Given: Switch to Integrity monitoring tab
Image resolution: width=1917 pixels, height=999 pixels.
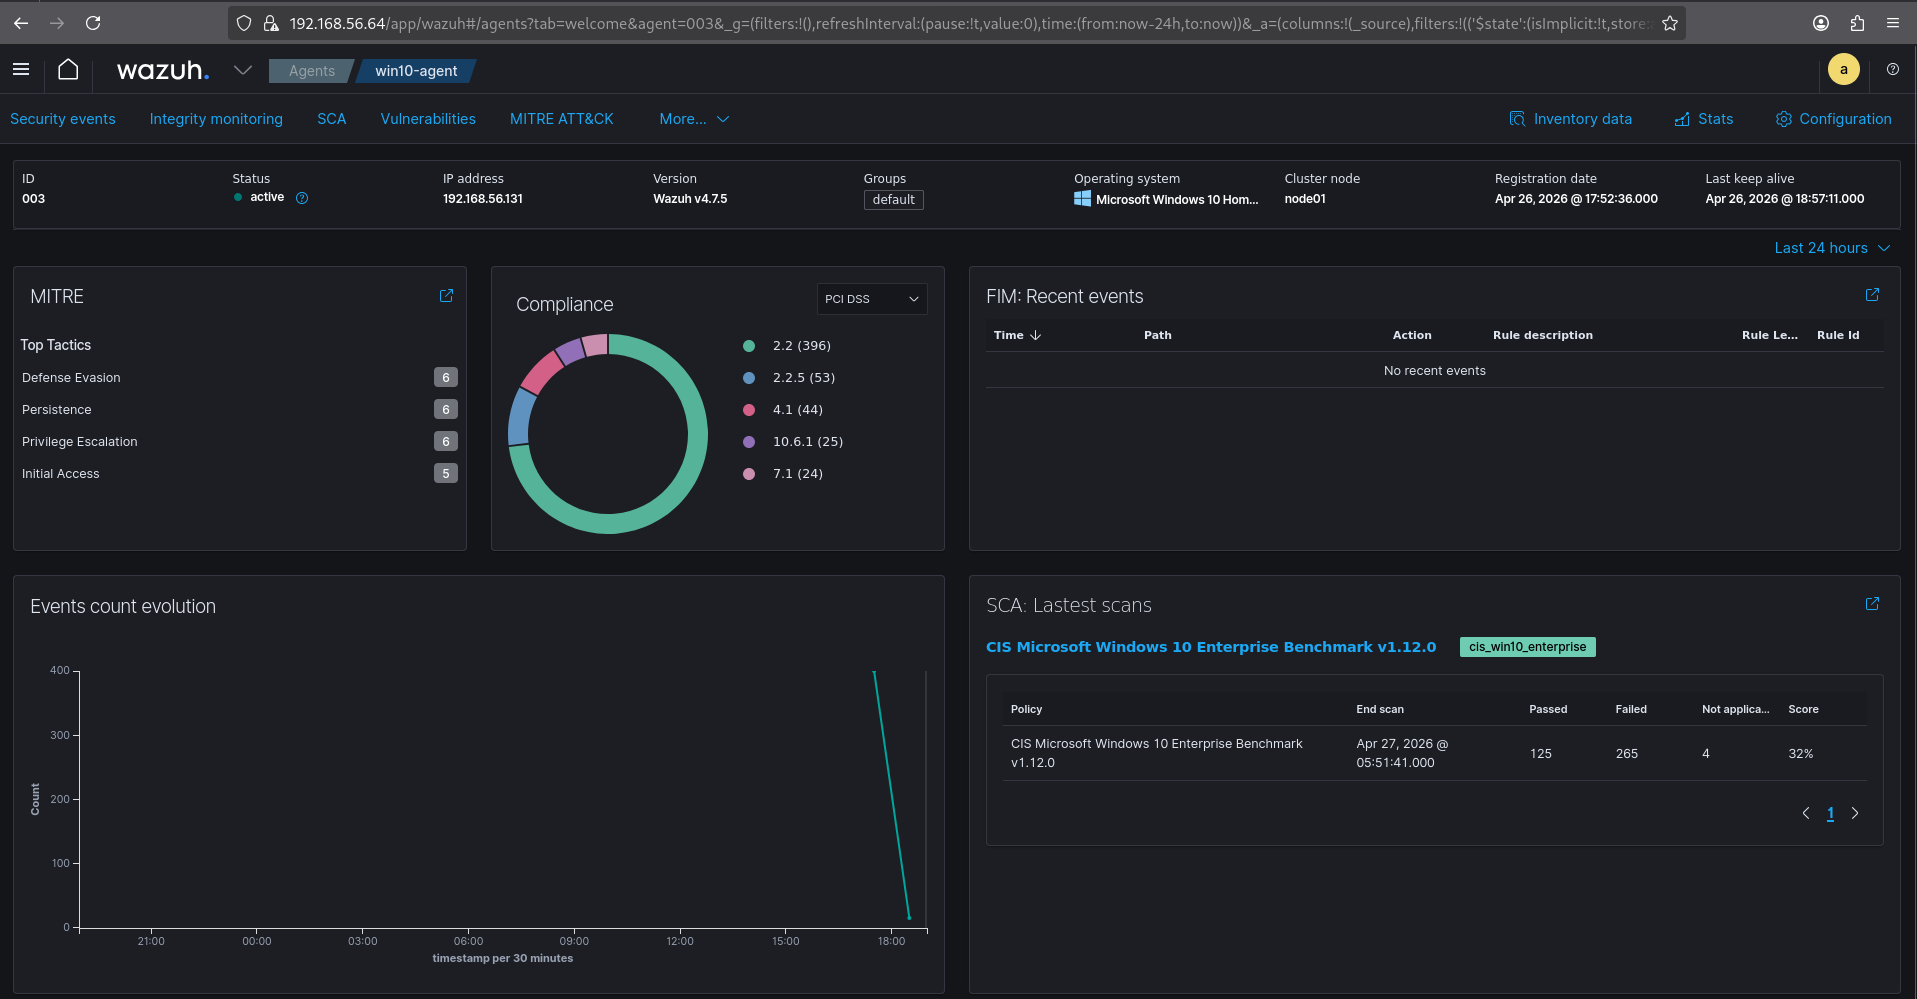Looking at the screenshot, I should (x=216, y=119).
